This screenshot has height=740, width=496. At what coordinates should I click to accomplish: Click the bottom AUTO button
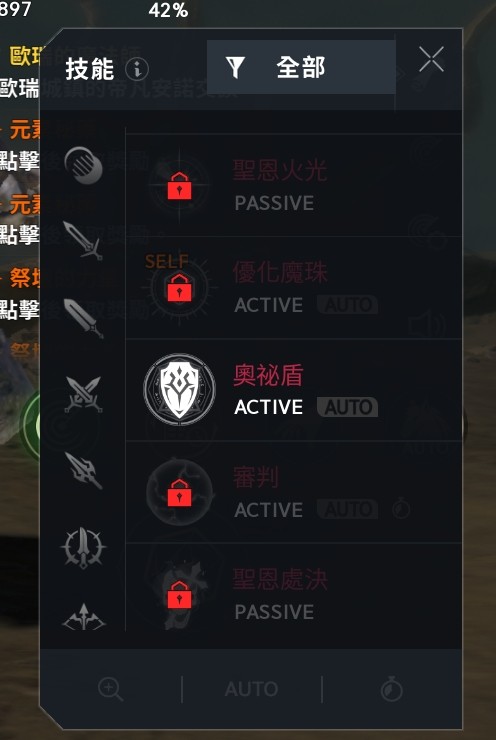point(252,689)
